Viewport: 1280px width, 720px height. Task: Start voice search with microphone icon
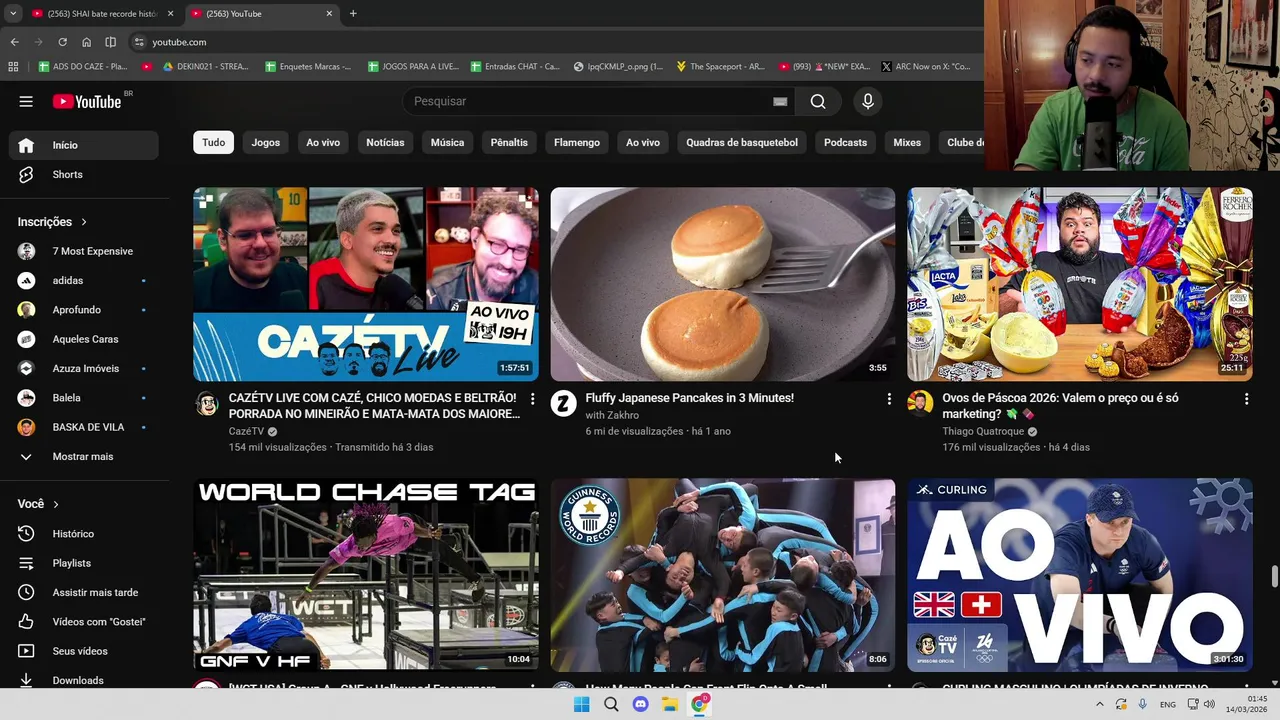(868, 101)
